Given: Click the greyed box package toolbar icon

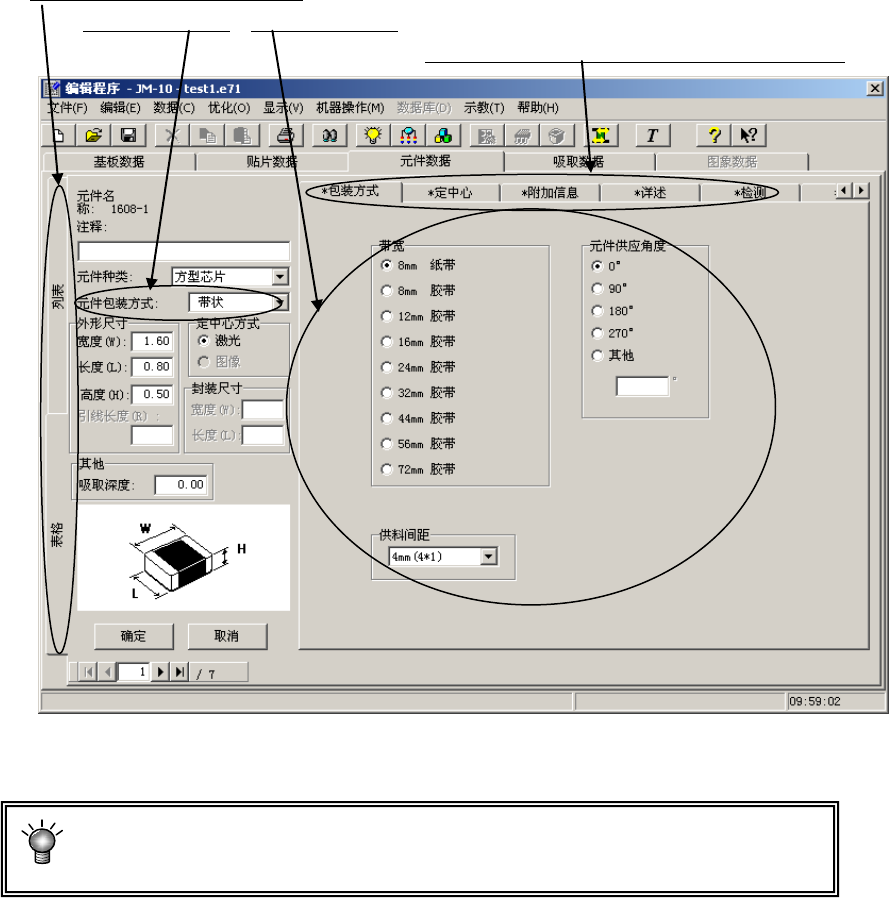Looking at the screenshot, I should click(x=557, y=135).
